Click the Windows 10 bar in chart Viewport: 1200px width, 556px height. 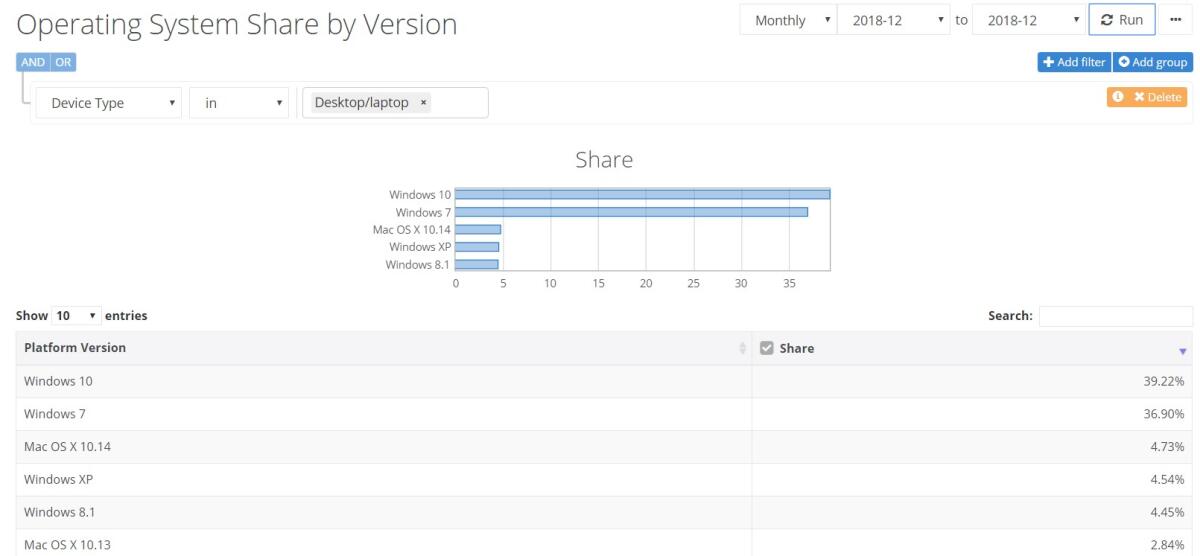click(x=642, y=194)
